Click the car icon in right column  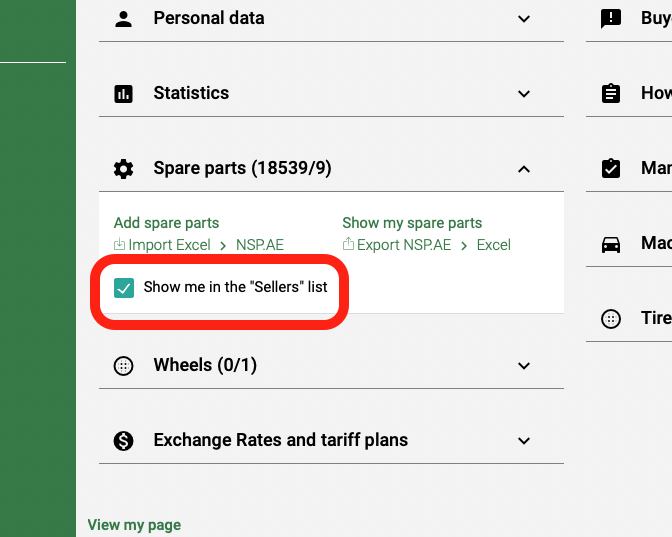pyautogui.click(x=610, y=245)
